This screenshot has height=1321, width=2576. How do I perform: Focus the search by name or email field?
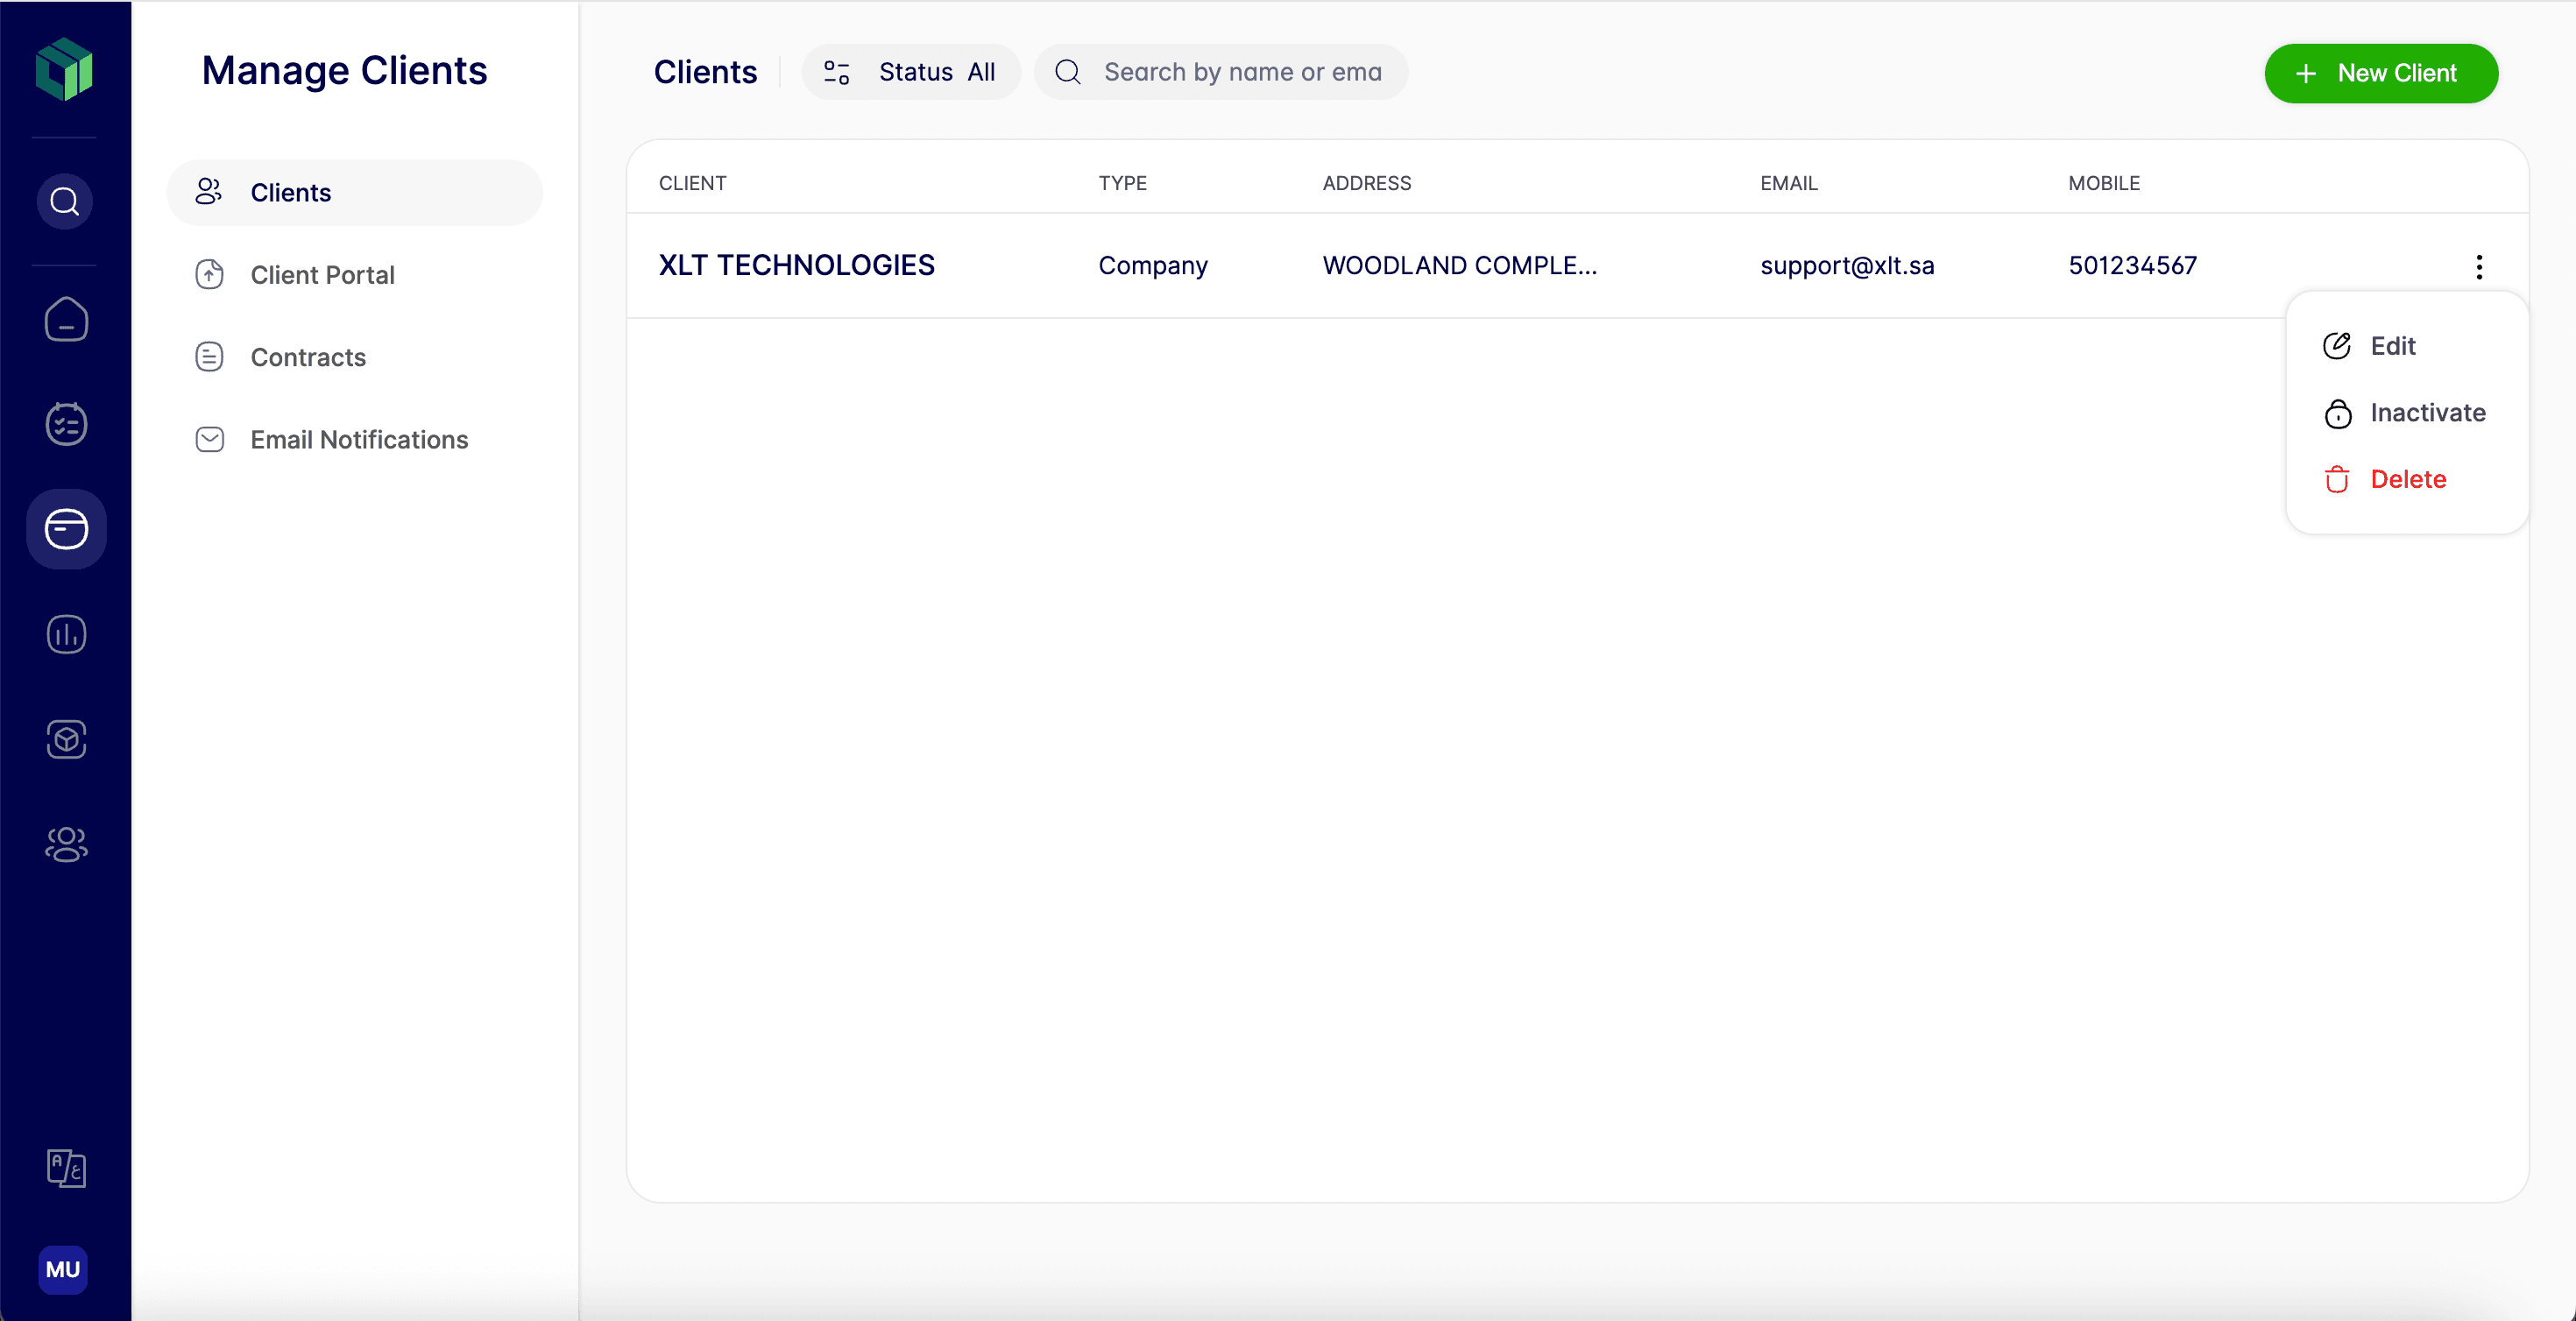pyautogui.click(x=1241, y=72)
